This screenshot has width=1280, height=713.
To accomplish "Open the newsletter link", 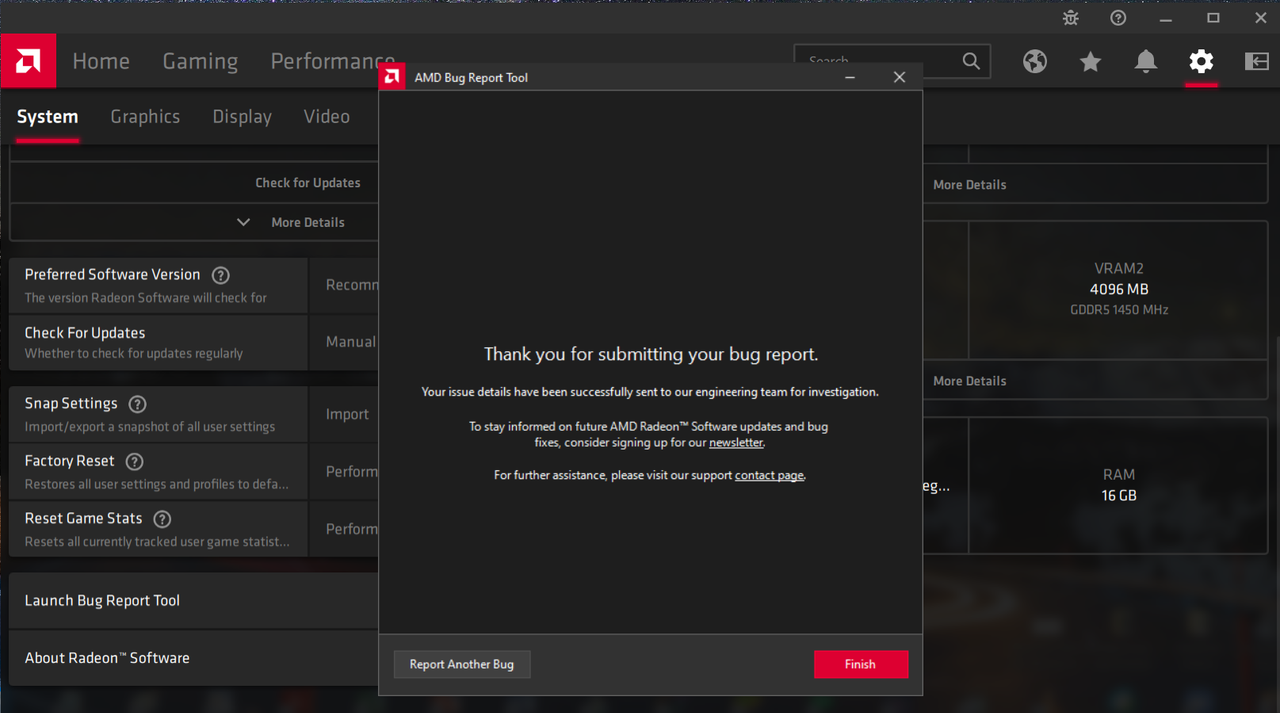I will [736, 442].
